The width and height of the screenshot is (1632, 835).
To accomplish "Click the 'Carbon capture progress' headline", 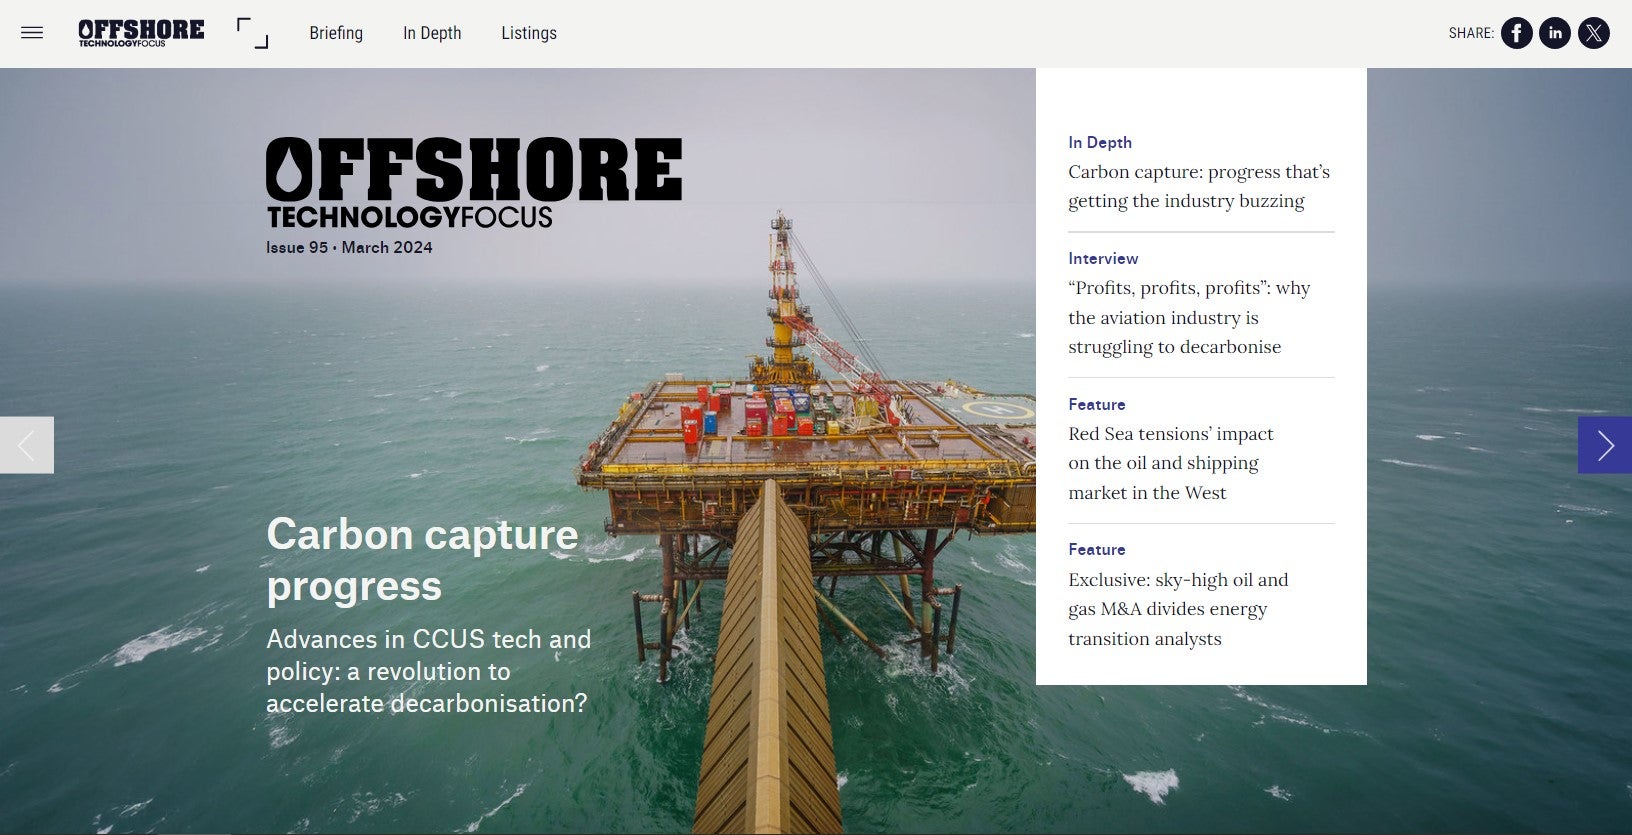I will tap(422, 560).
